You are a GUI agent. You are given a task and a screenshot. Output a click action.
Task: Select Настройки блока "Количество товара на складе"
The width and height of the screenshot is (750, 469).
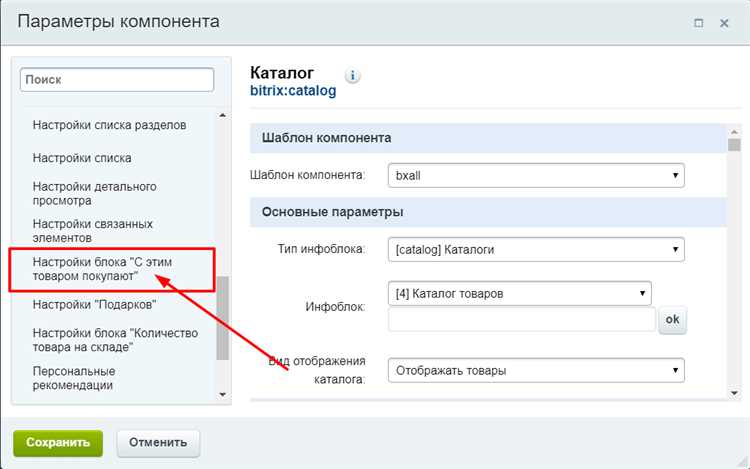point(115,340)
